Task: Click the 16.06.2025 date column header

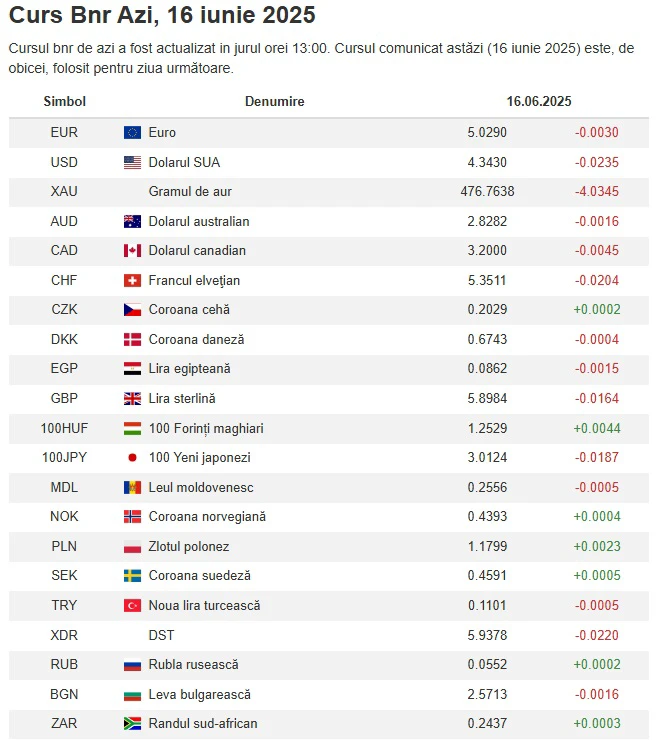Action: 539,101
